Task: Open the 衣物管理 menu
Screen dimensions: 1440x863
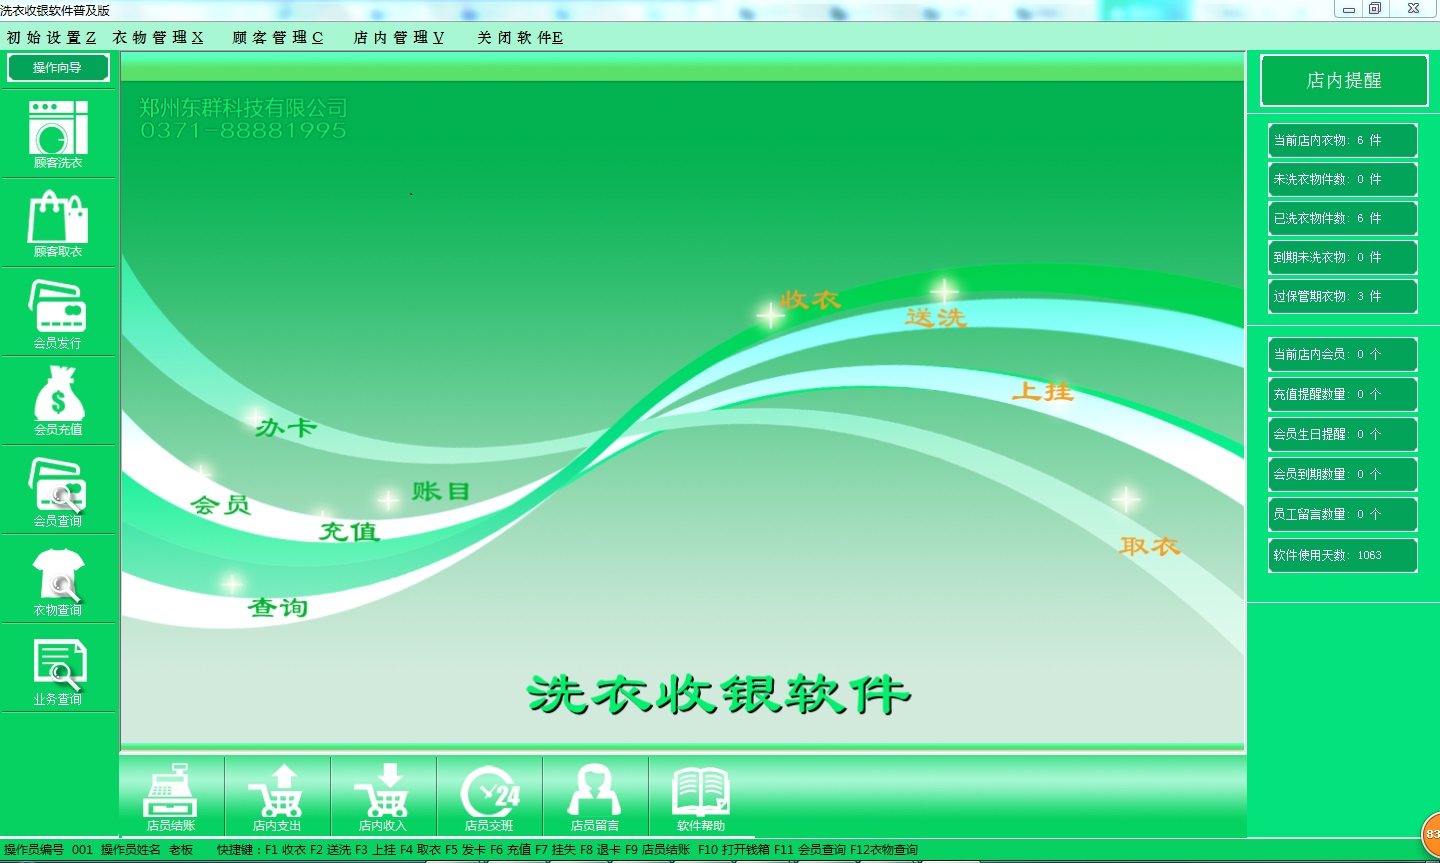Action: [x=158, y=37]
